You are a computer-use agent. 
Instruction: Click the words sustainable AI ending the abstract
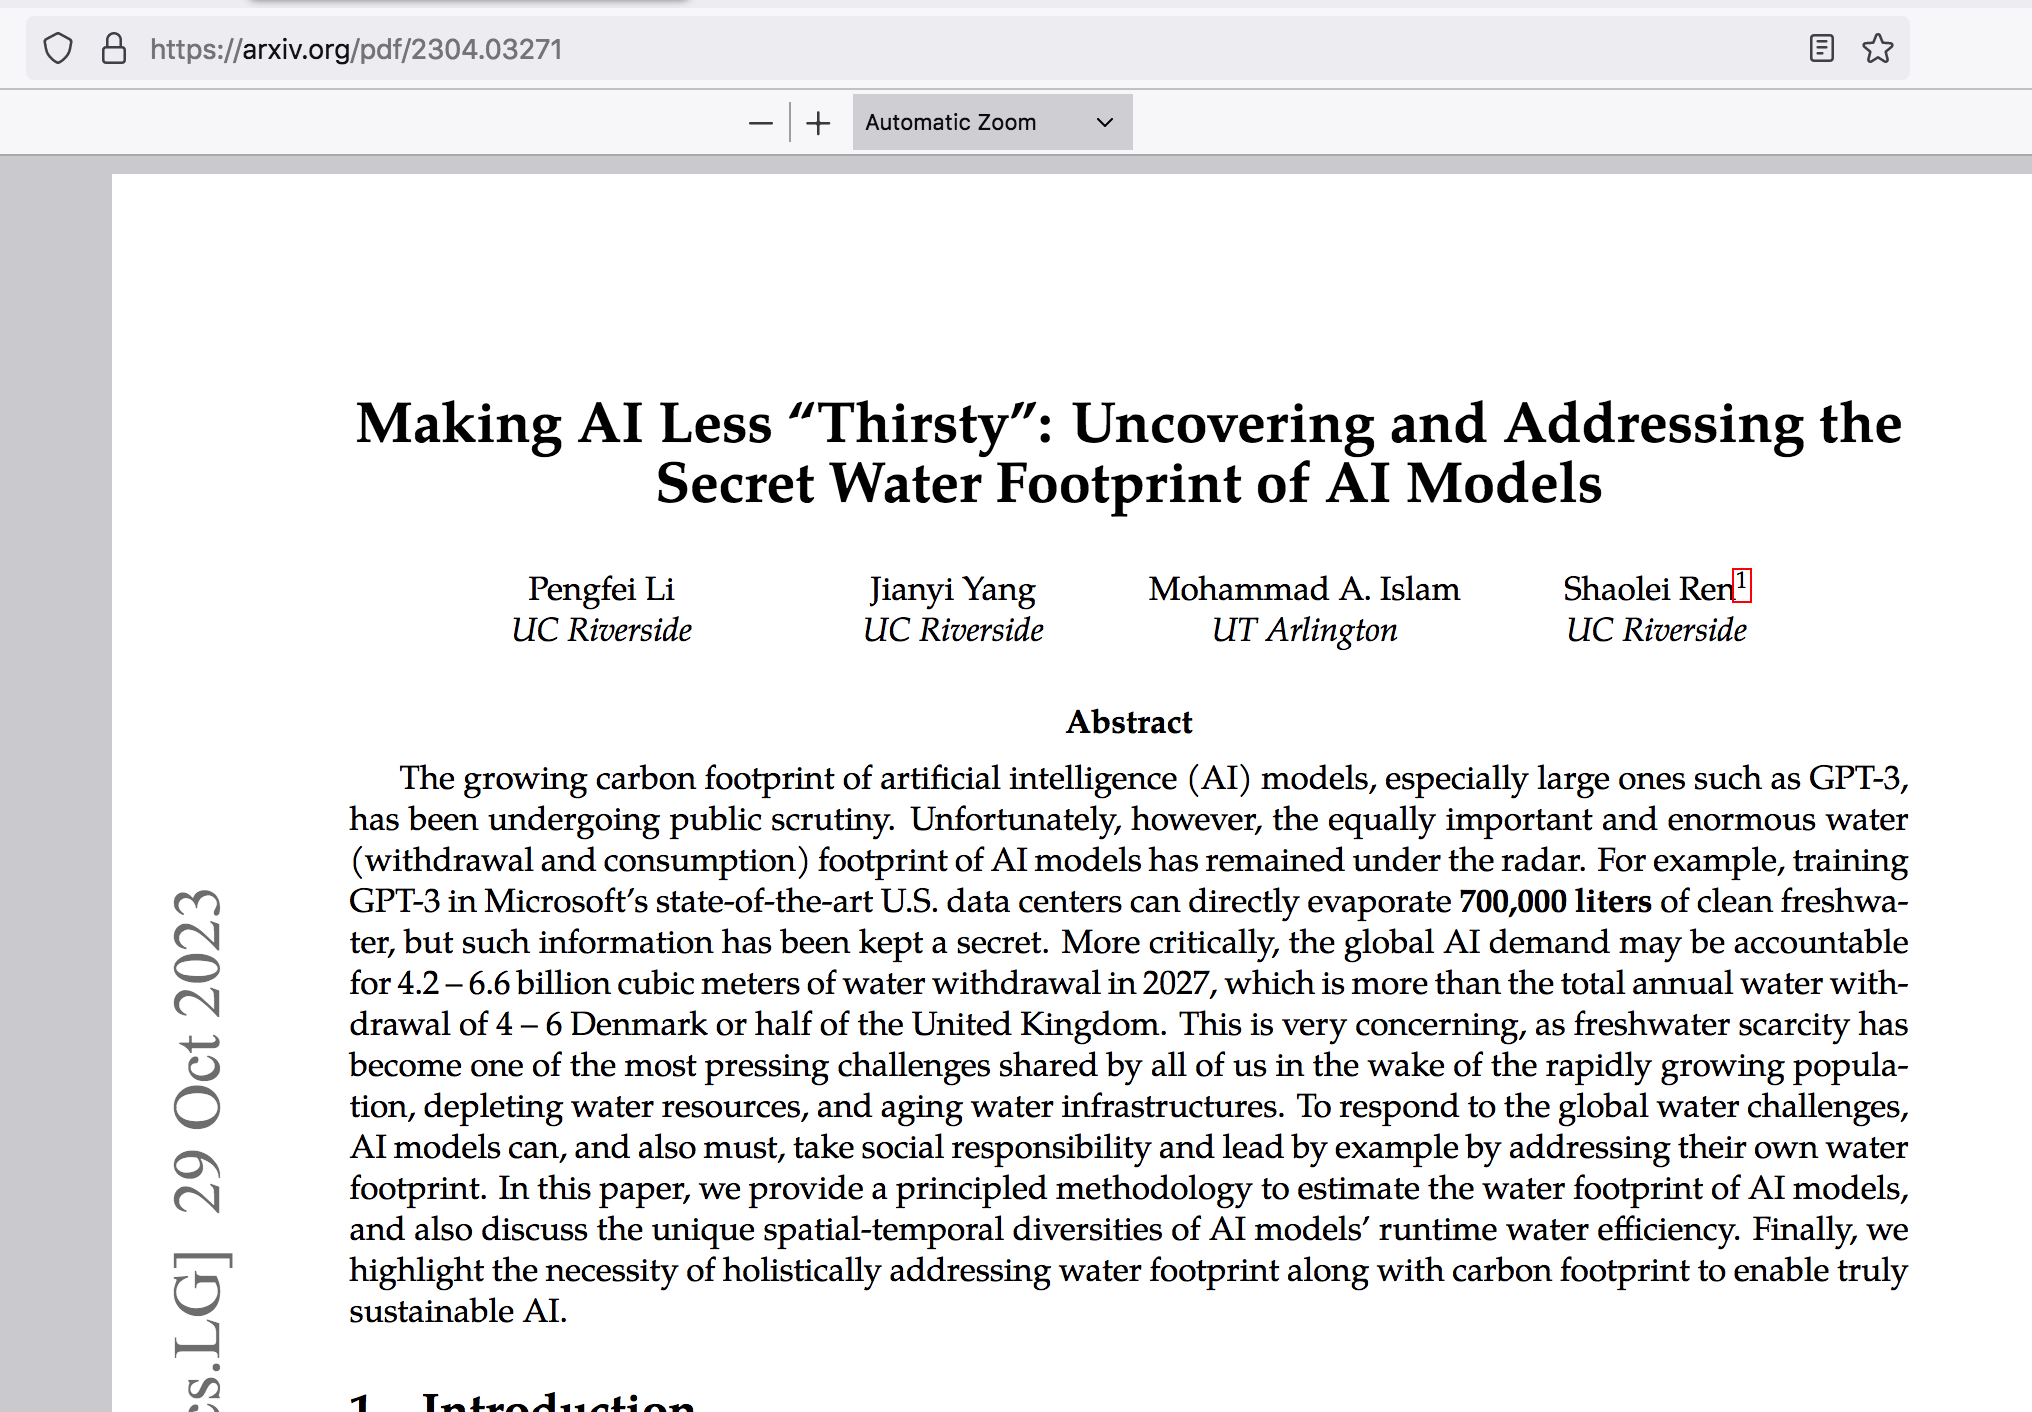(458, 1311)
